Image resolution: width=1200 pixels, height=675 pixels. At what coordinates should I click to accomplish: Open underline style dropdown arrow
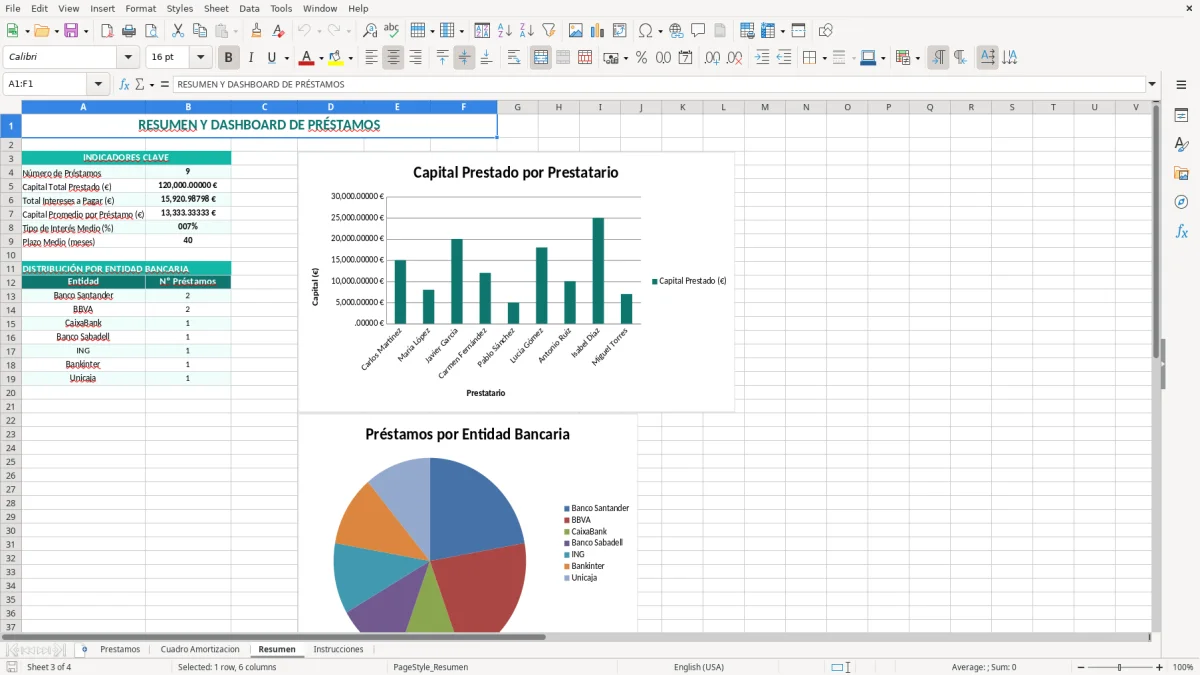(x=286, y=58)
